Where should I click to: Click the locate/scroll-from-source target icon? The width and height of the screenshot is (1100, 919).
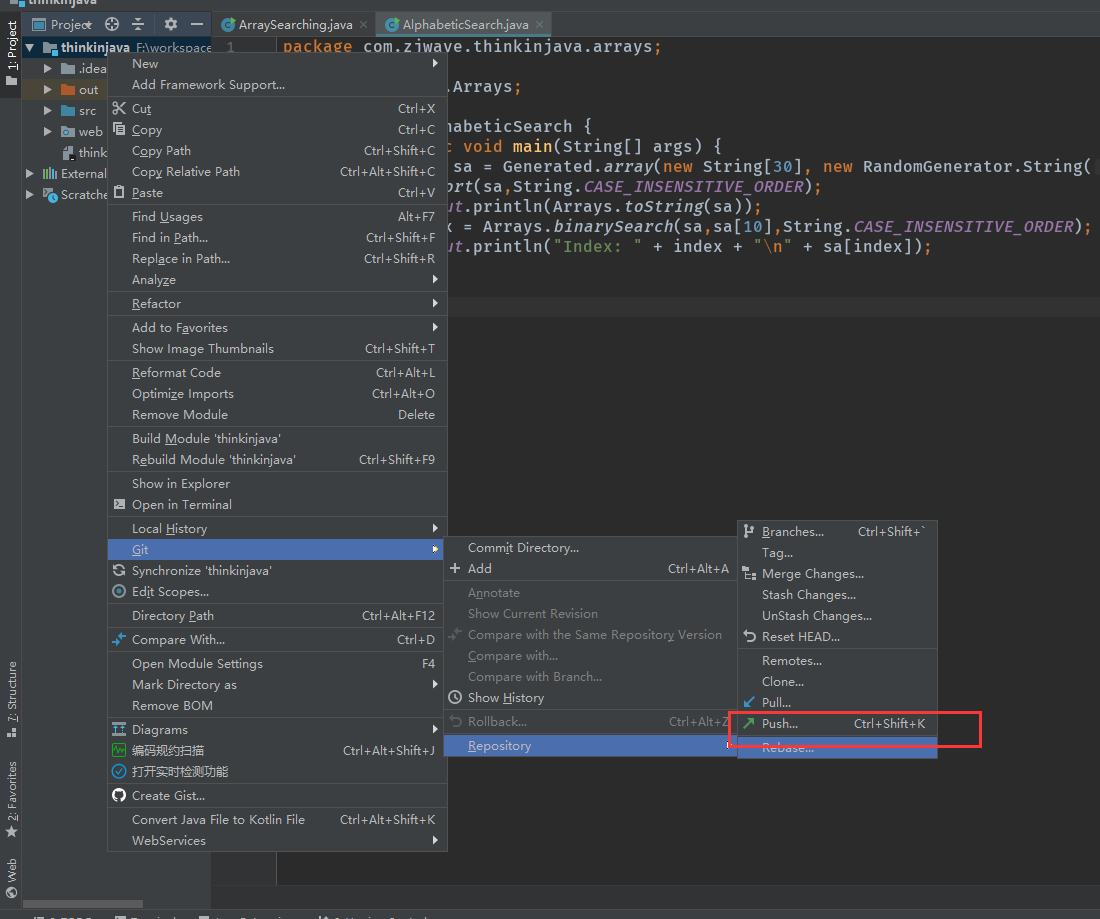[x=112, y=24]
